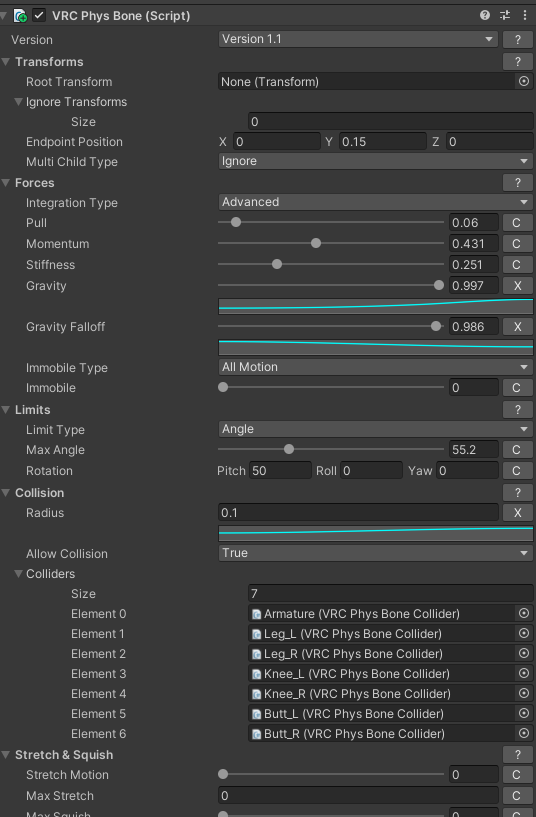Viewport: 536px width, 817px height.
Task: Pick object for collider Element 5
Action: (524, 713)
